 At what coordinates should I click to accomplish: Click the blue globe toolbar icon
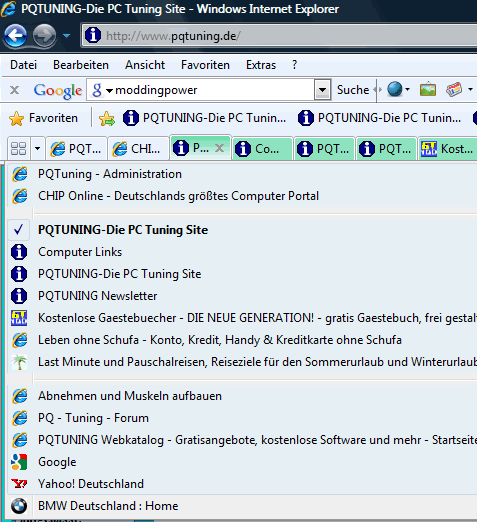pyautogui.click(x=395, y=89)
